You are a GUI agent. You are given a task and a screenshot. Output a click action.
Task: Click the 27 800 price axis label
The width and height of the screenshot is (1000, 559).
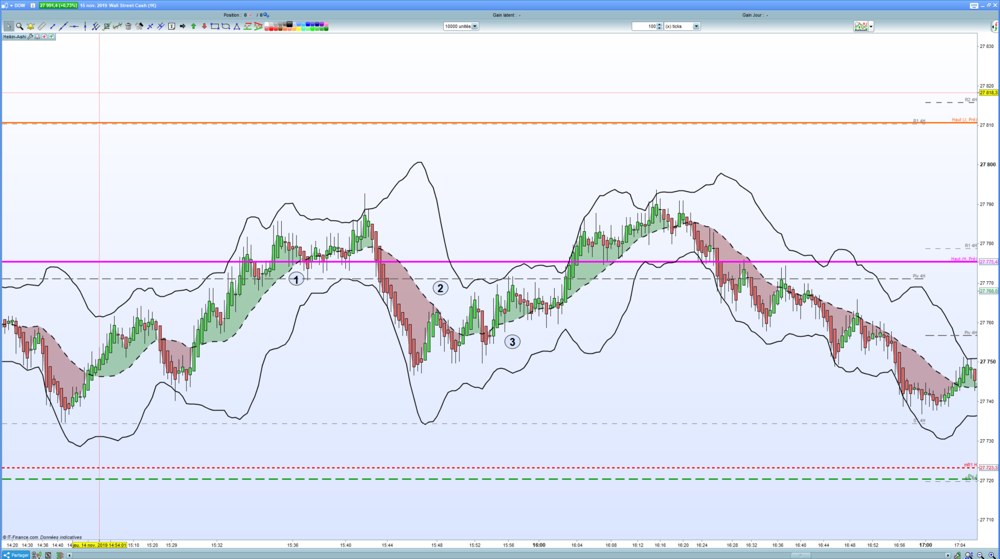click(x=987, y=164)
